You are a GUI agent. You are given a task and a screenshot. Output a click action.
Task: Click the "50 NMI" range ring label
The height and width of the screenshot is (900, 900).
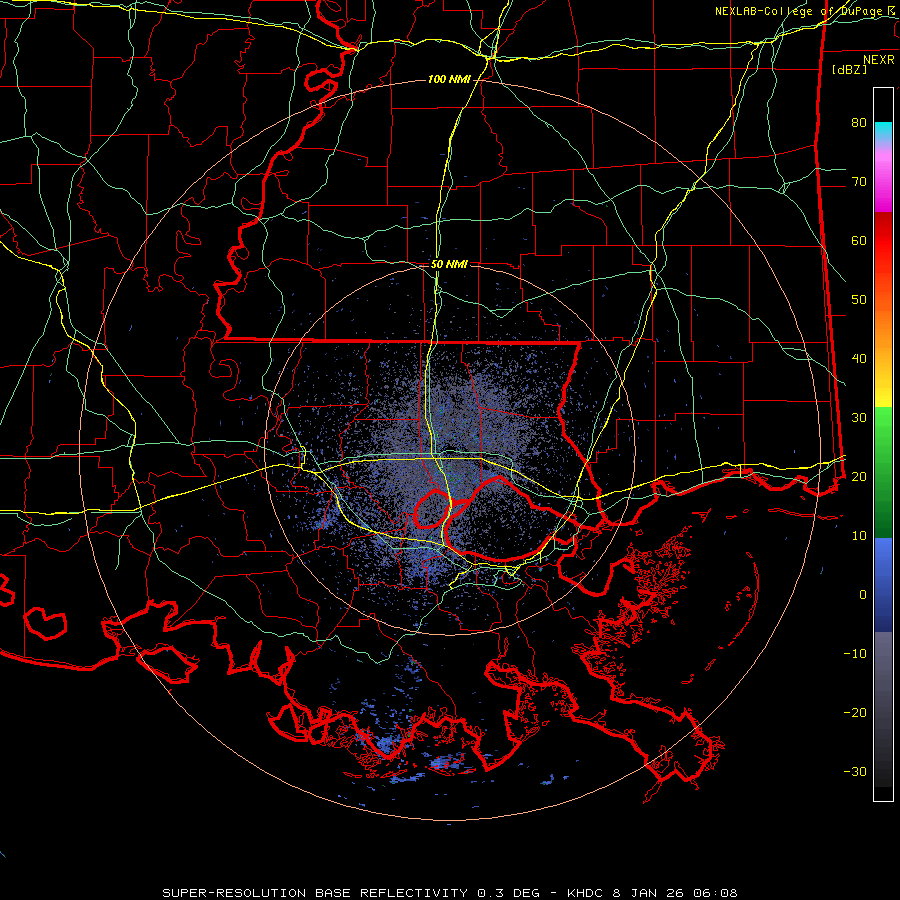[449, 265]
